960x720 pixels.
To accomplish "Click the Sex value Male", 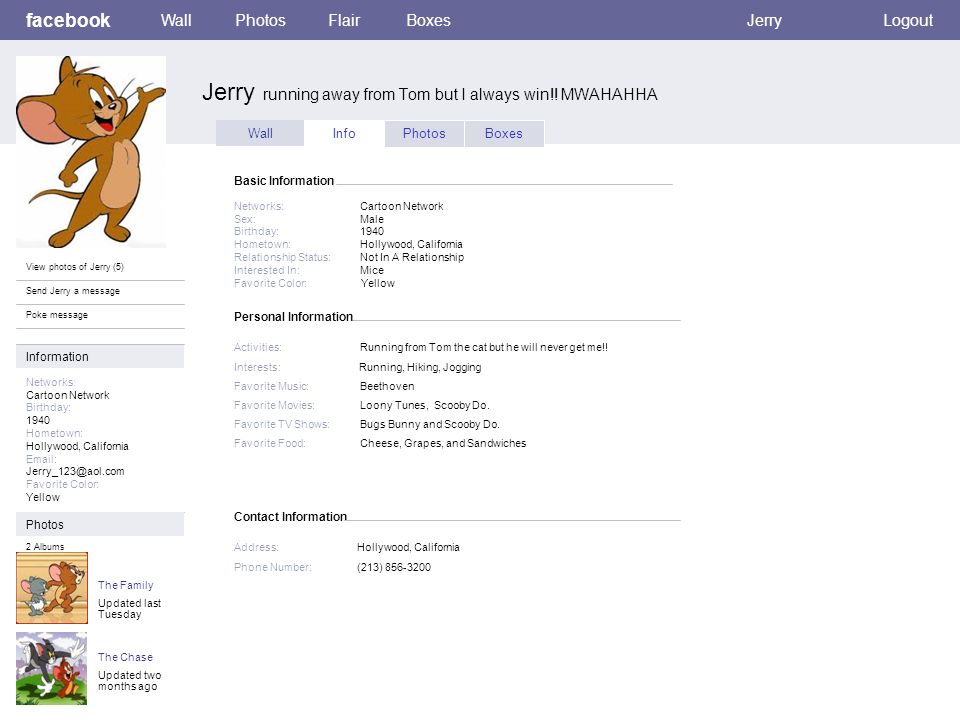I will coord(372,219).
